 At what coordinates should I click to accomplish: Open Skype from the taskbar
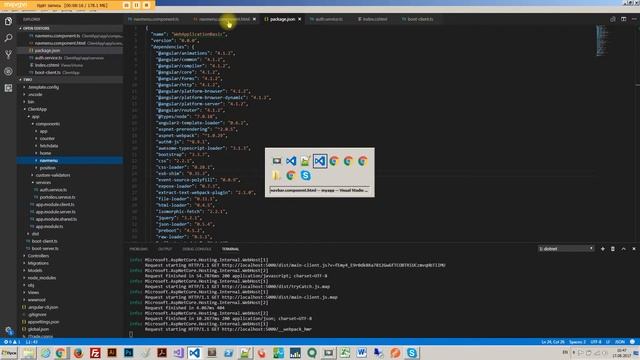tap(412, 353)
